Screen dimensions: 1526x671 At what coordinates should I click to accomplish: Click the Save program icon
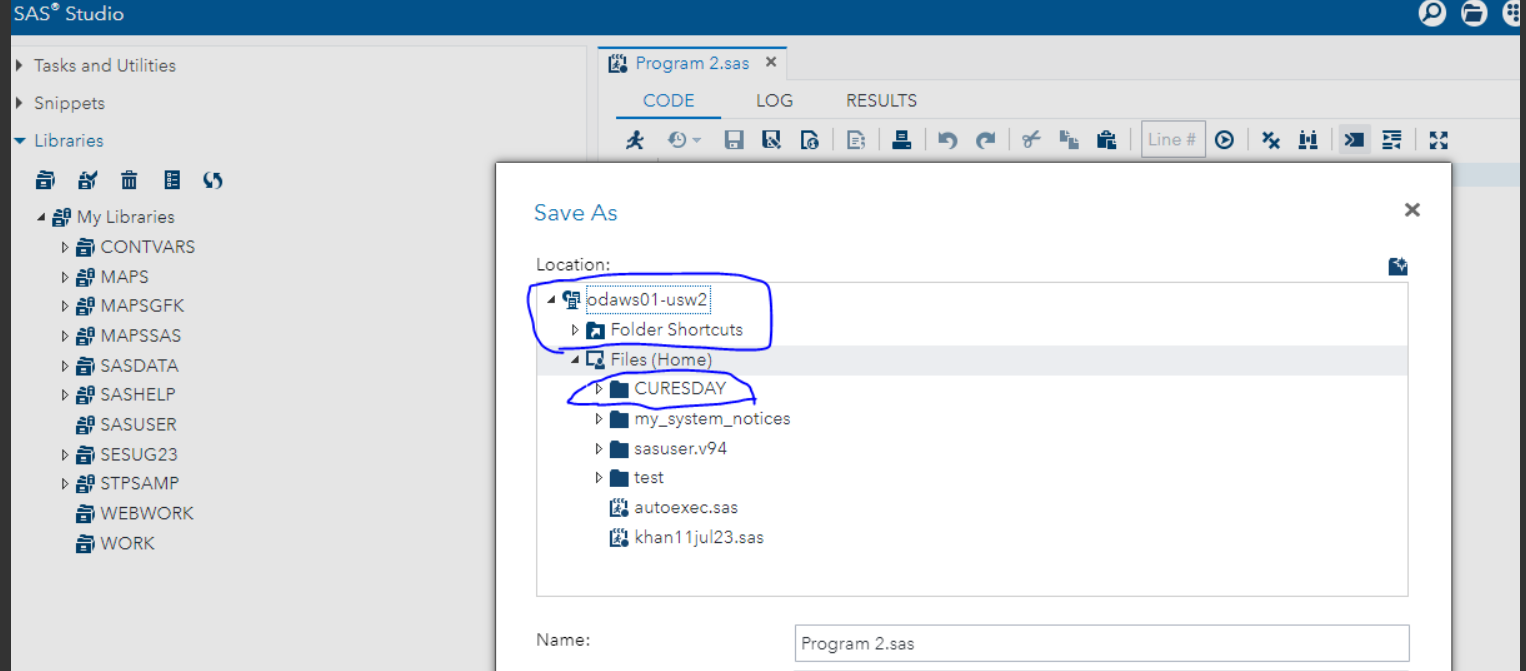(x=733, y=140)
